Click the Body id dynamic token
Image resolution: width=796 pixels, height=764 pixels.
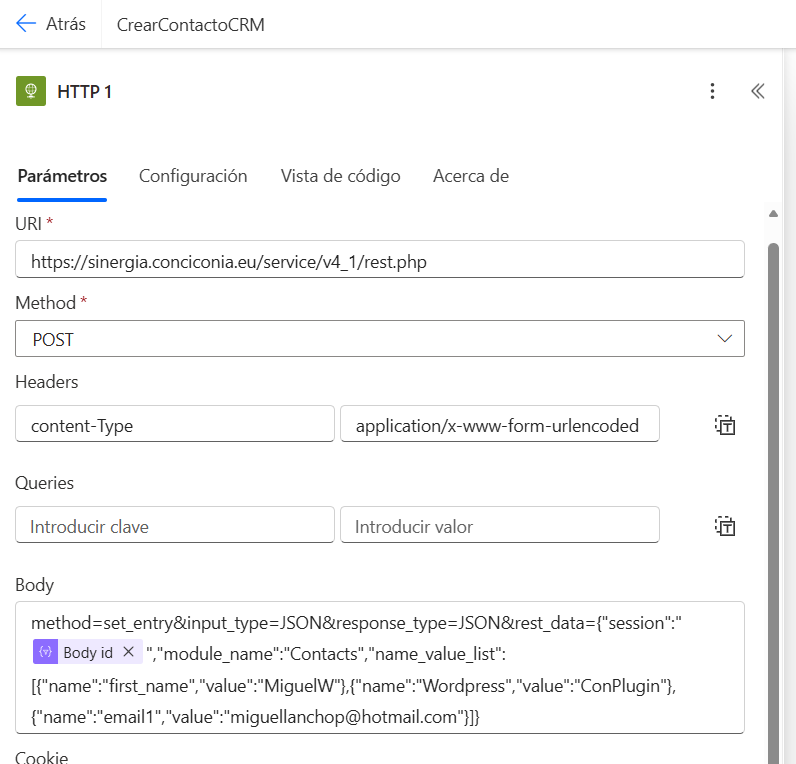[x=86, y=652]
